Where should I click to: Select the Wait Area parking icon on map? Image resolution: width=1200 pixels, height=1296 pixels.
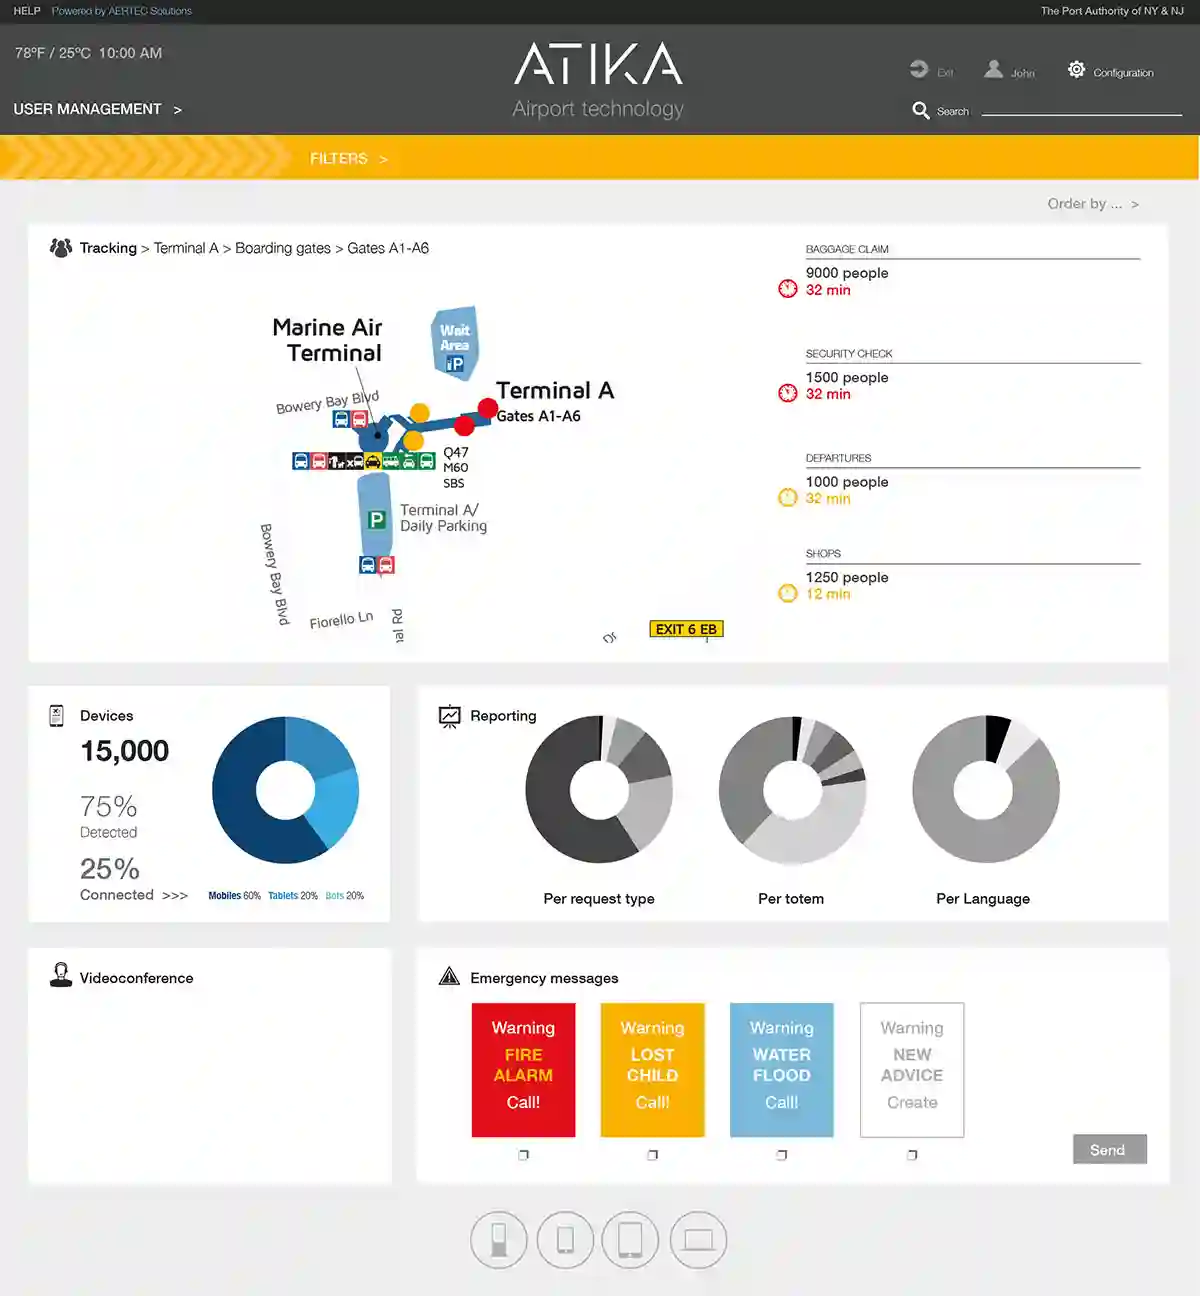click(x=455, y=364)
